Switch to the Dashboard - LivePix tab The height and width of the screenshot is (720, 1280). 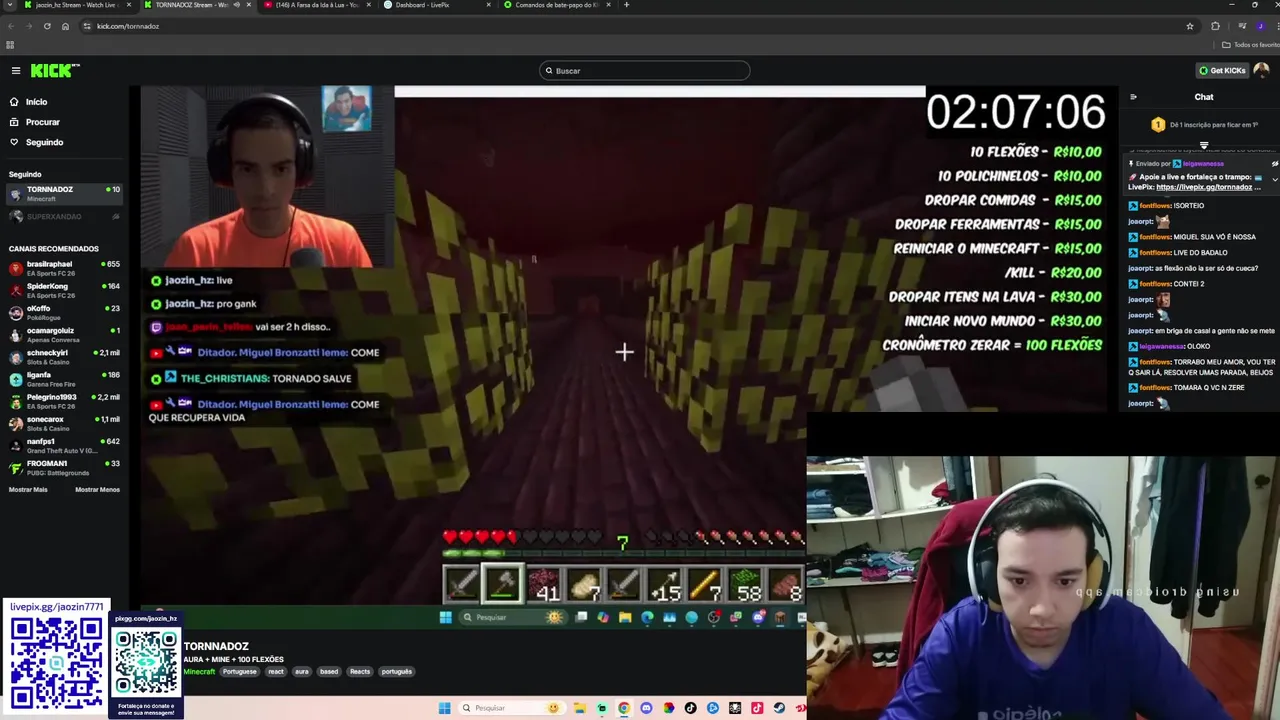tap(436, 5)
